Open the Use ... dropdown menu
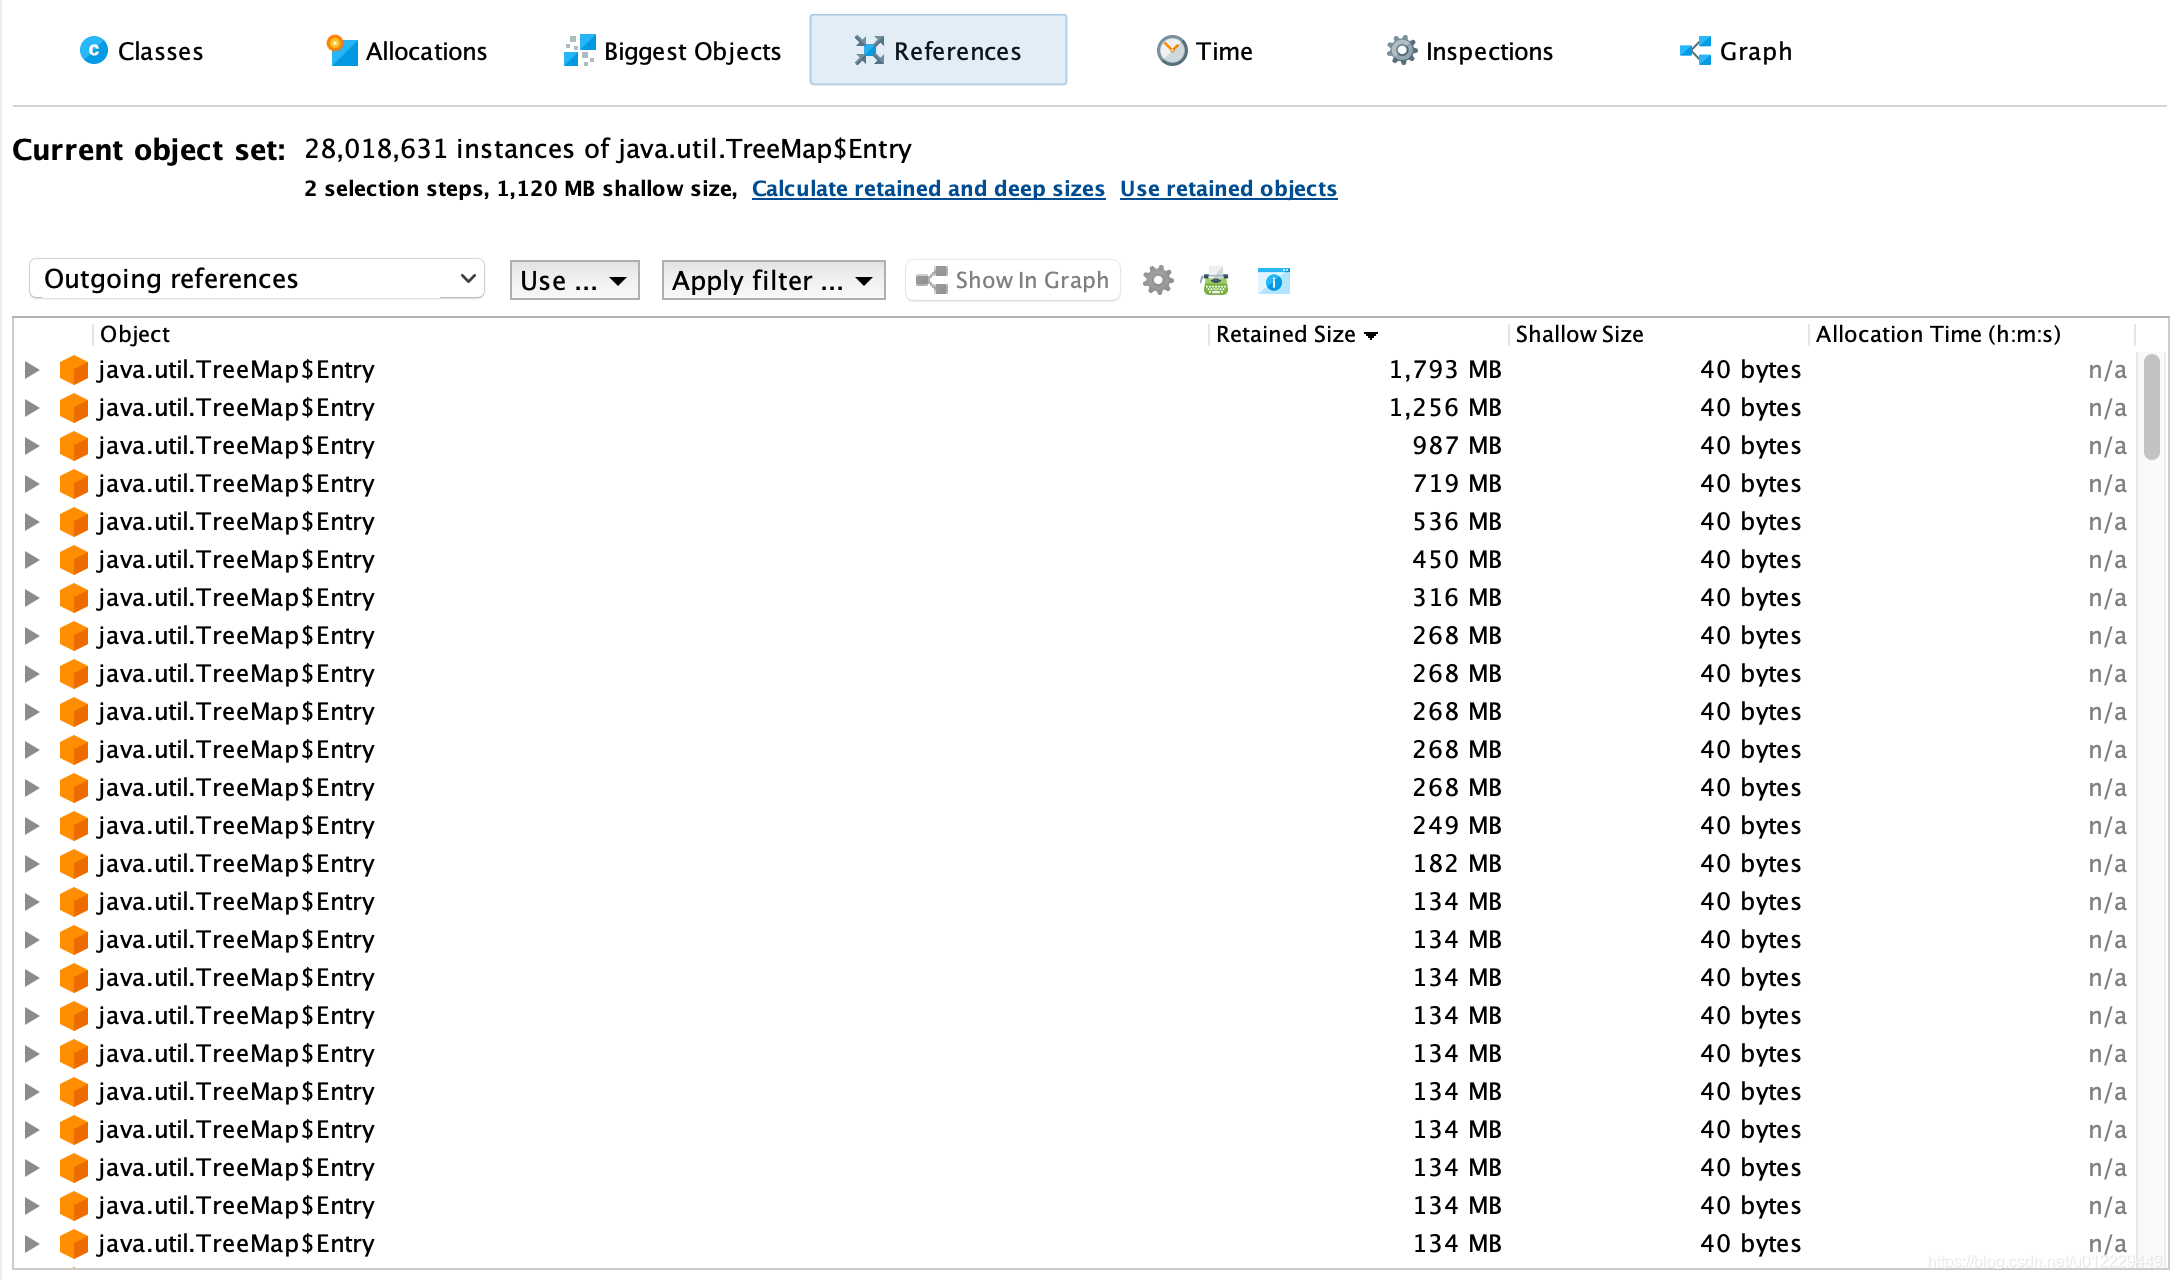The width and height of the screenshot is (2172, 1280). click(574, 281)
